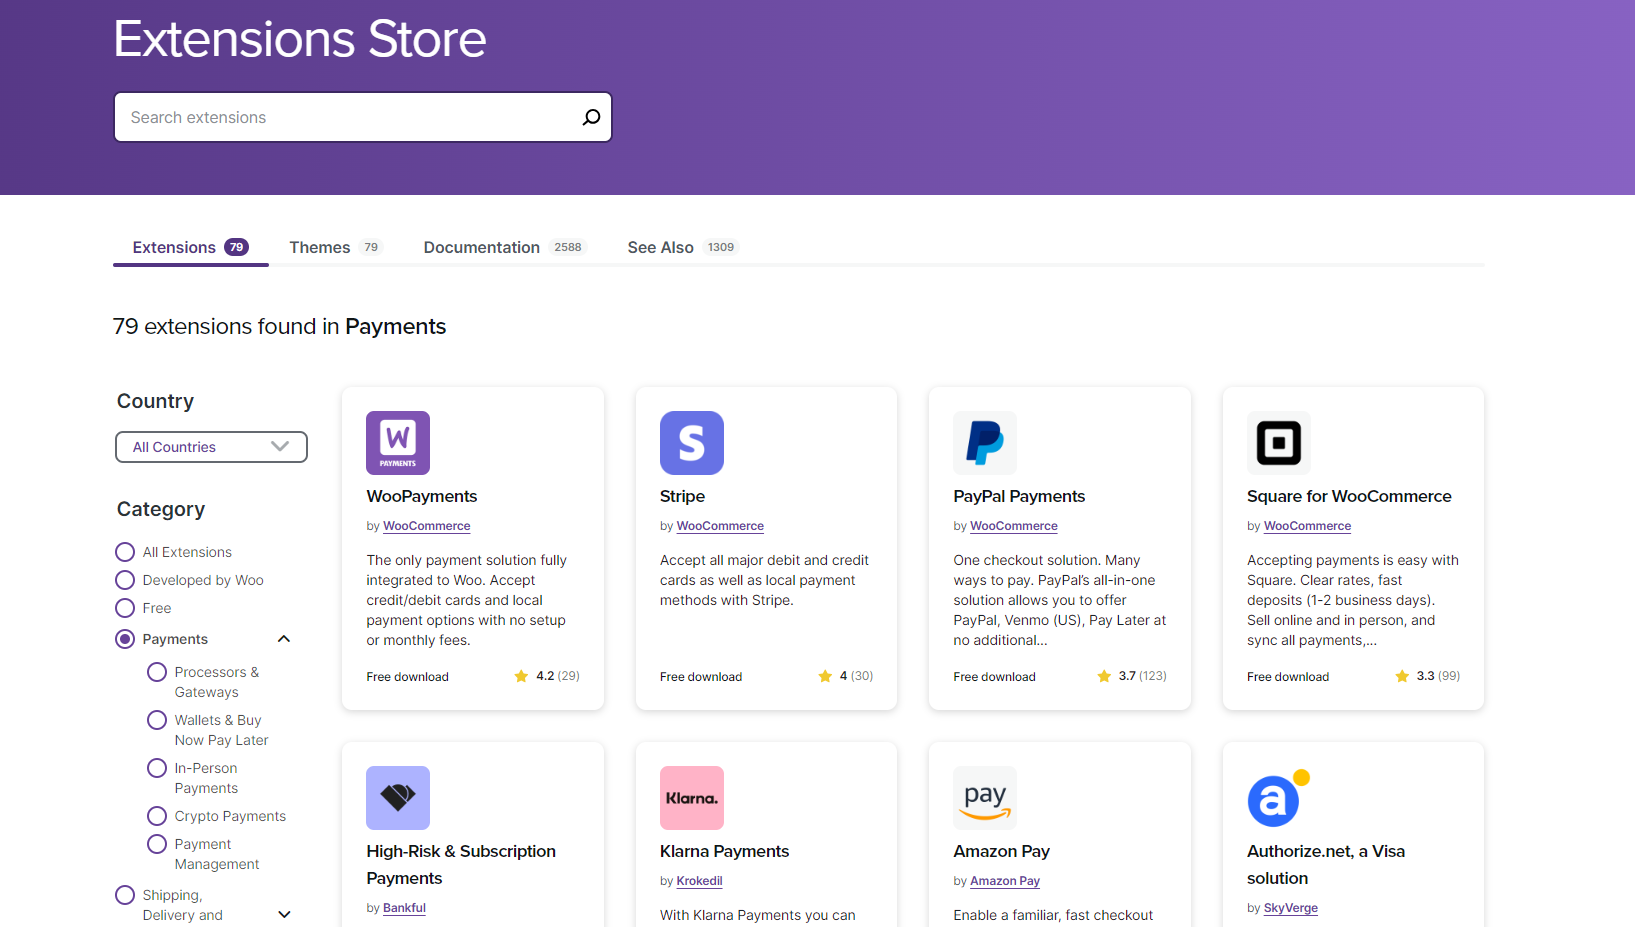Select Shipping, Delivery category radio
Viewport: 1635px width, 927px height.
click(125, 895)
